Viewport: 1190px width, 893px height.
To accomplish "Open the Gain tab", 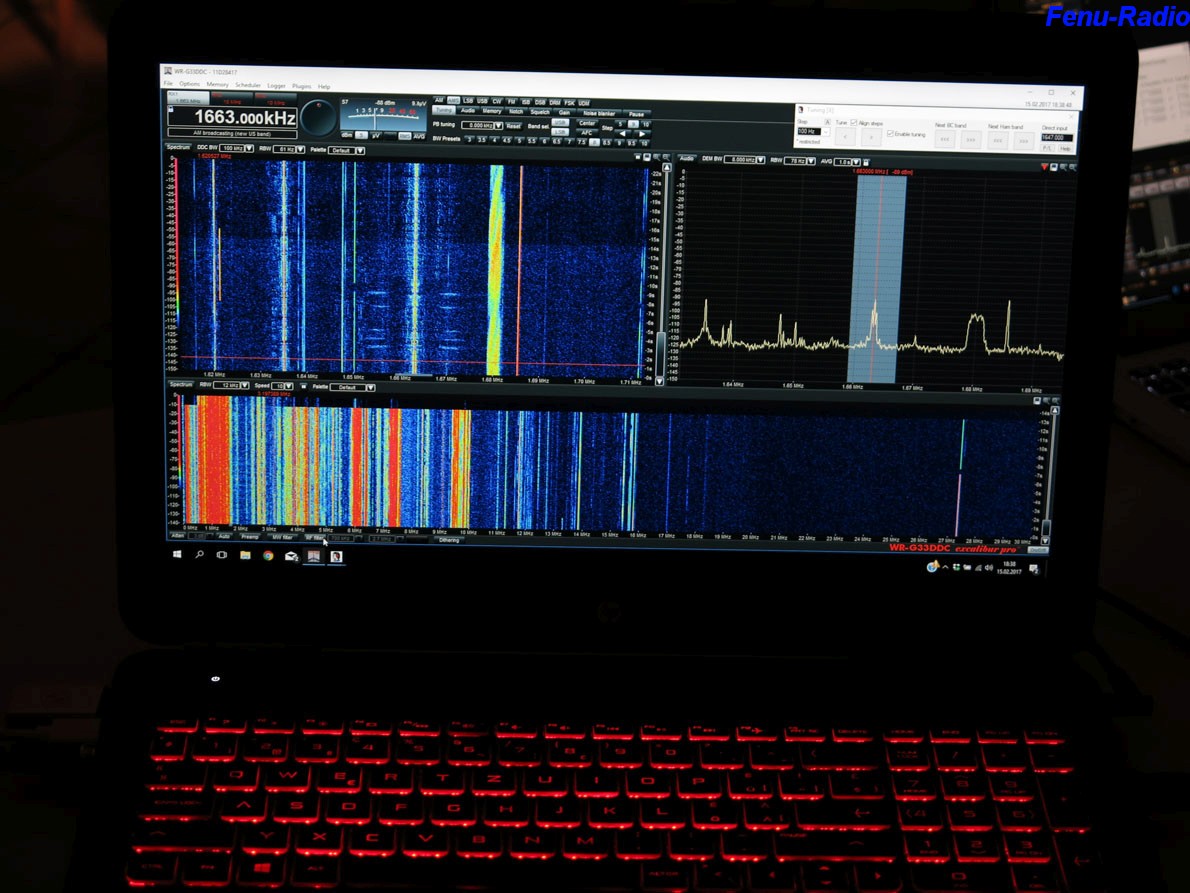I will coord(565,113).
